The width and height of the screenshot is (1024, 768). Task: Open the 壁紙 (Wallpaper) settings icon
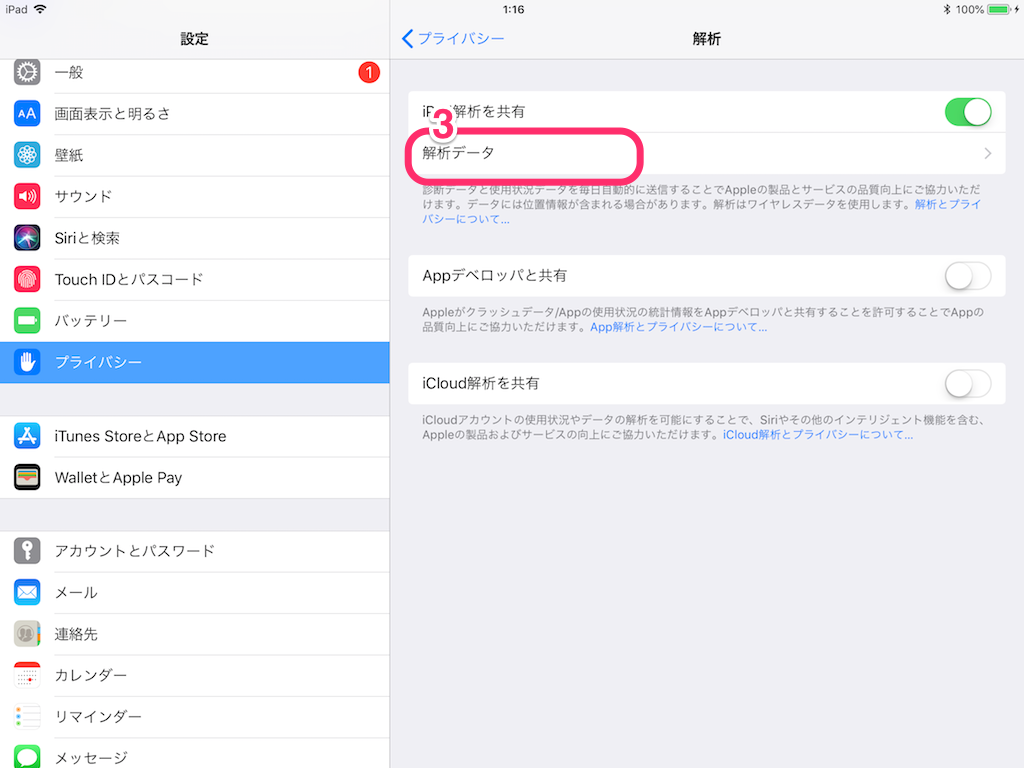point(26,154)
